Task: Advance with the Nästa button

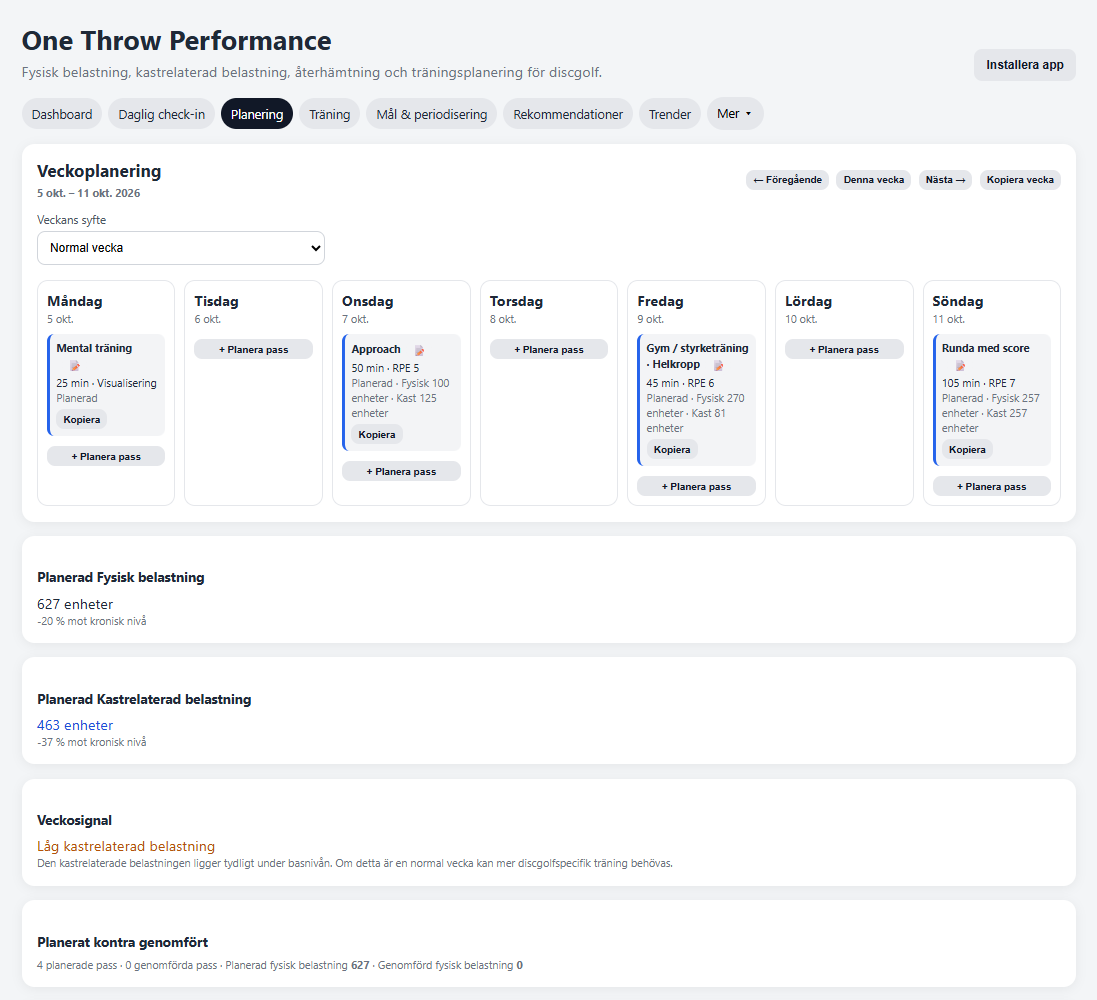Action: click(945, 180)
